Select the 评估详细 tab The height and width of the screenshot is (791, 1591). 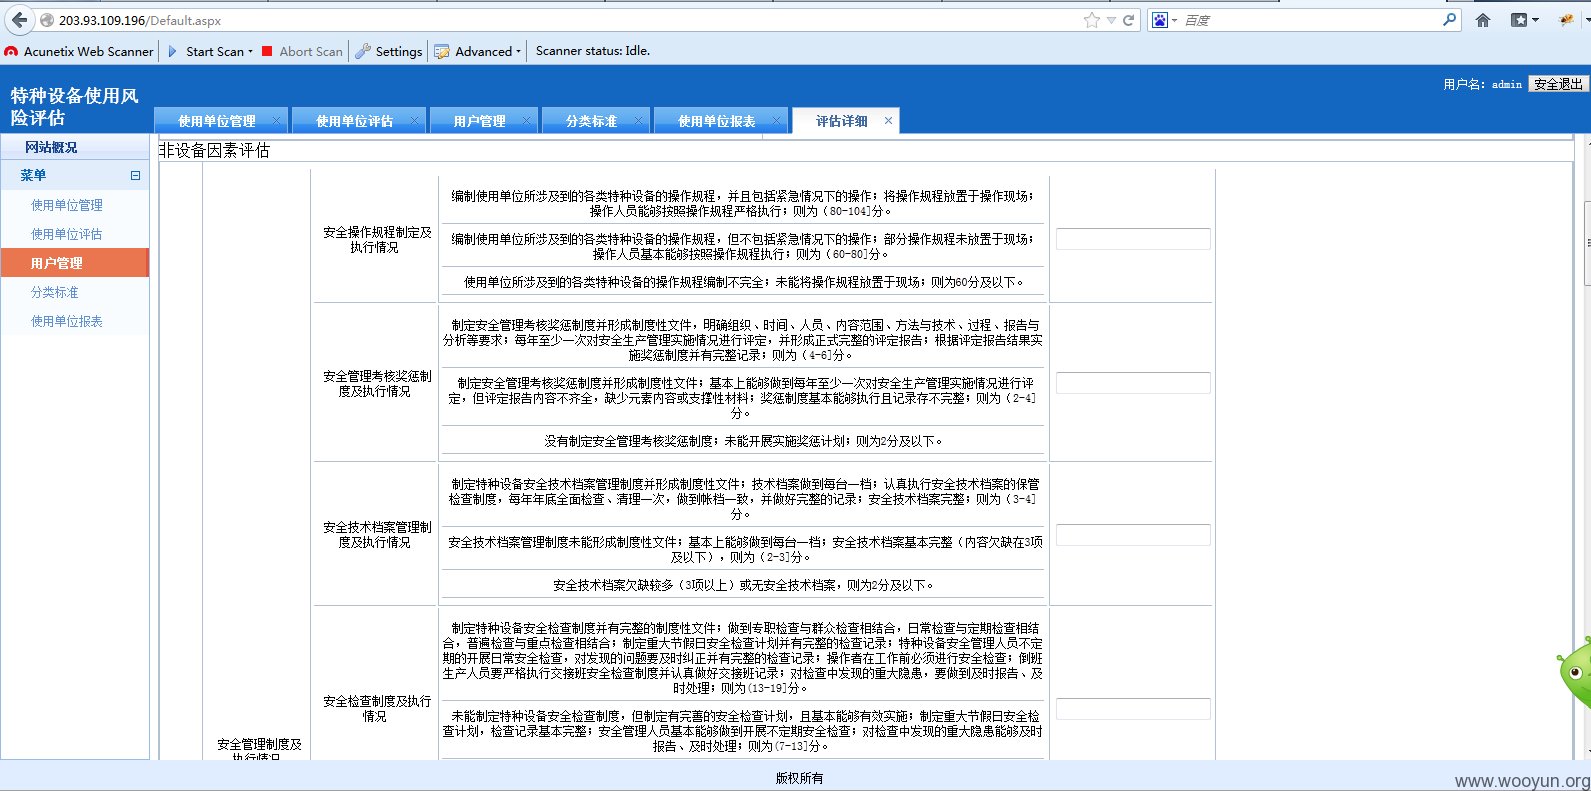coord(841,121)
